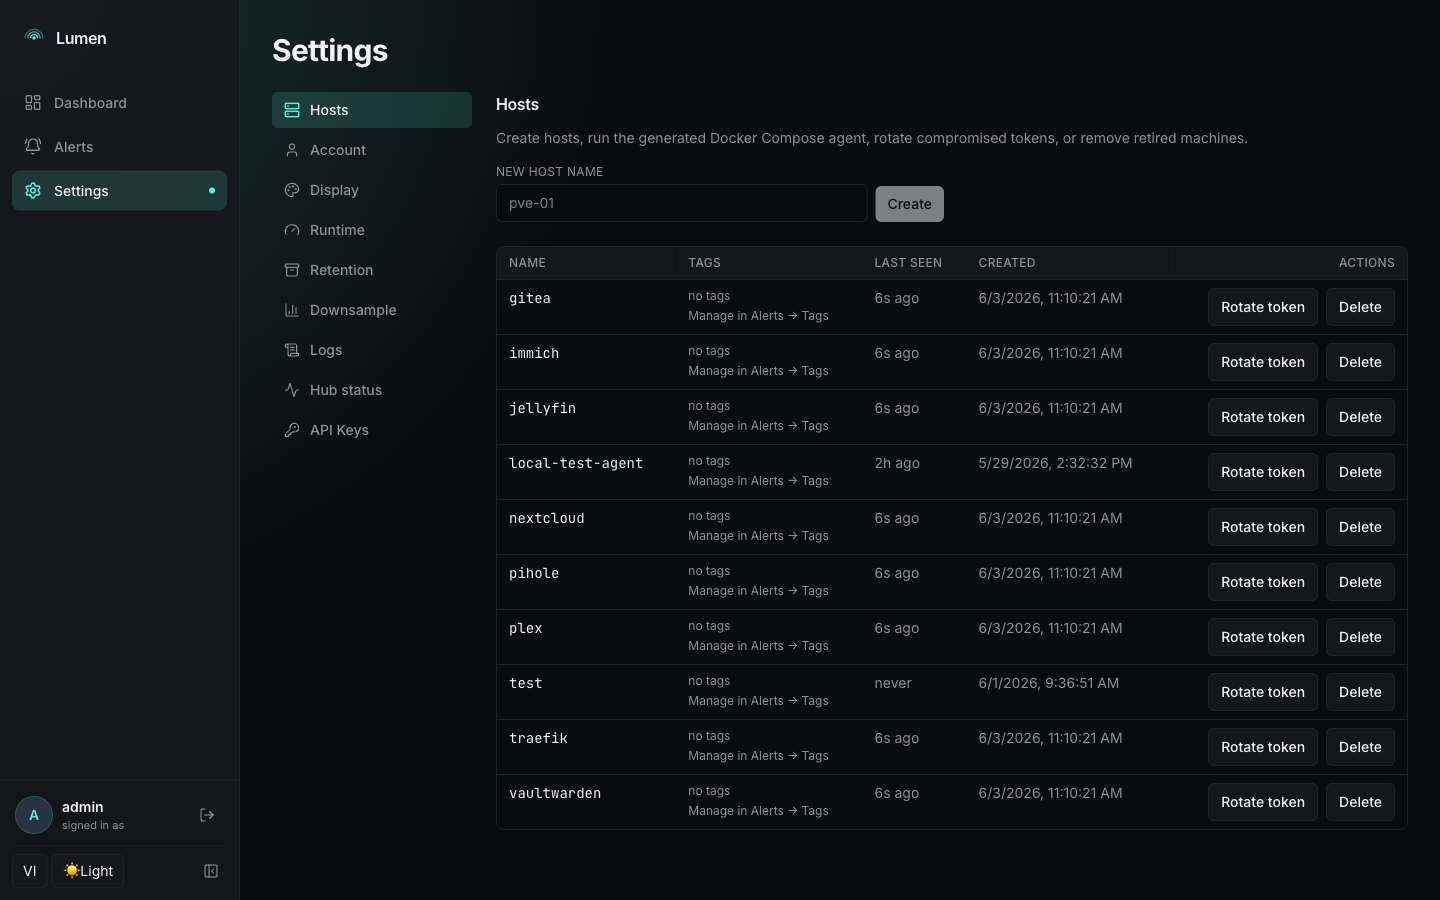1440x900 pixels.
Task: Open the API Keys section
Action: click(372, 430)
